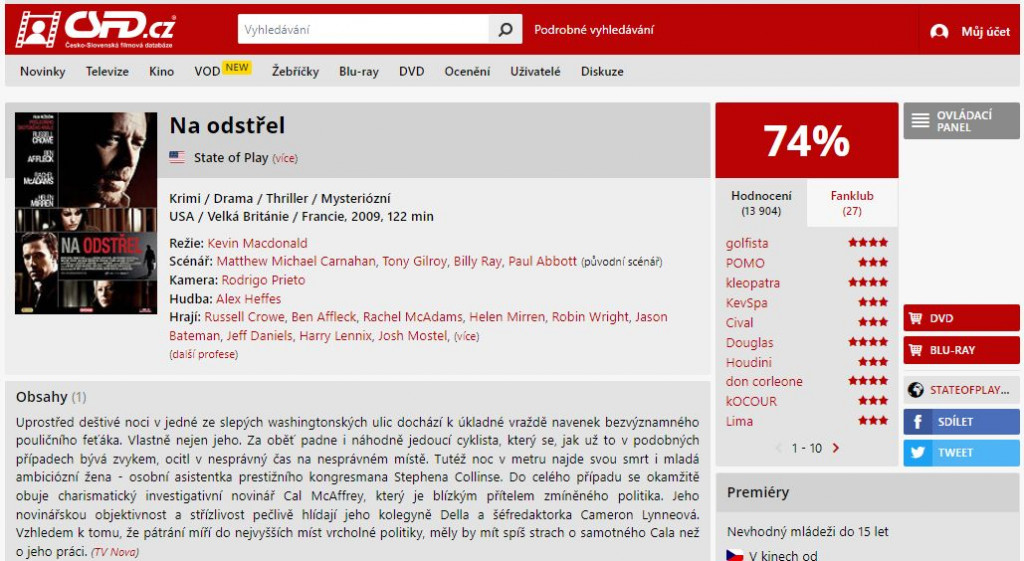Open Harry Lennix's page
This screenshot has height=561, width=1024.
click(335, 336)
